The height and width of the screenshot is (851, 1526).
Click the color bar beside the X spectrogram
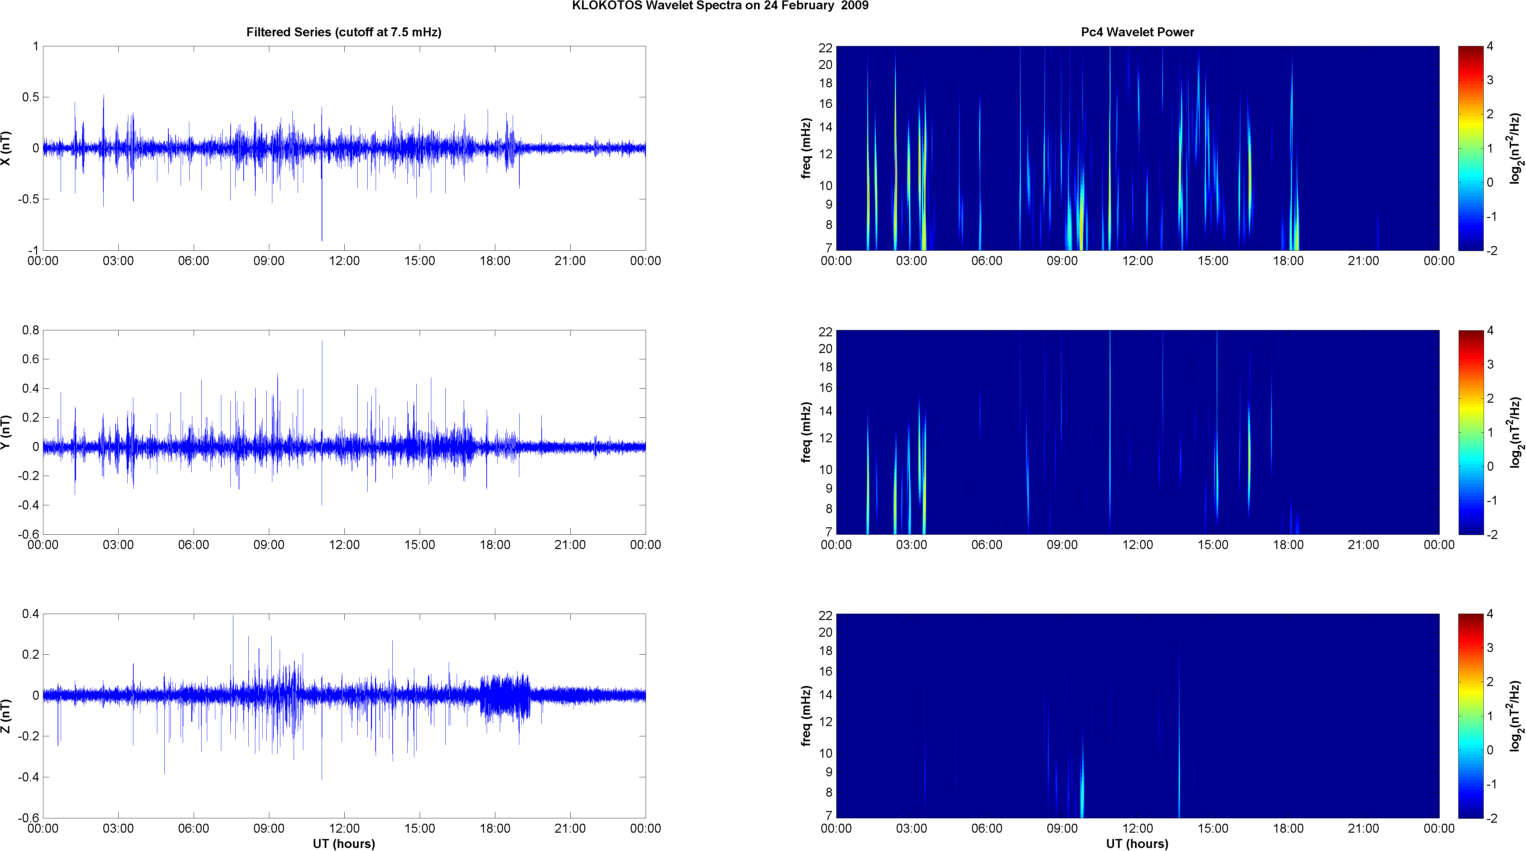tap(1471, 148)
